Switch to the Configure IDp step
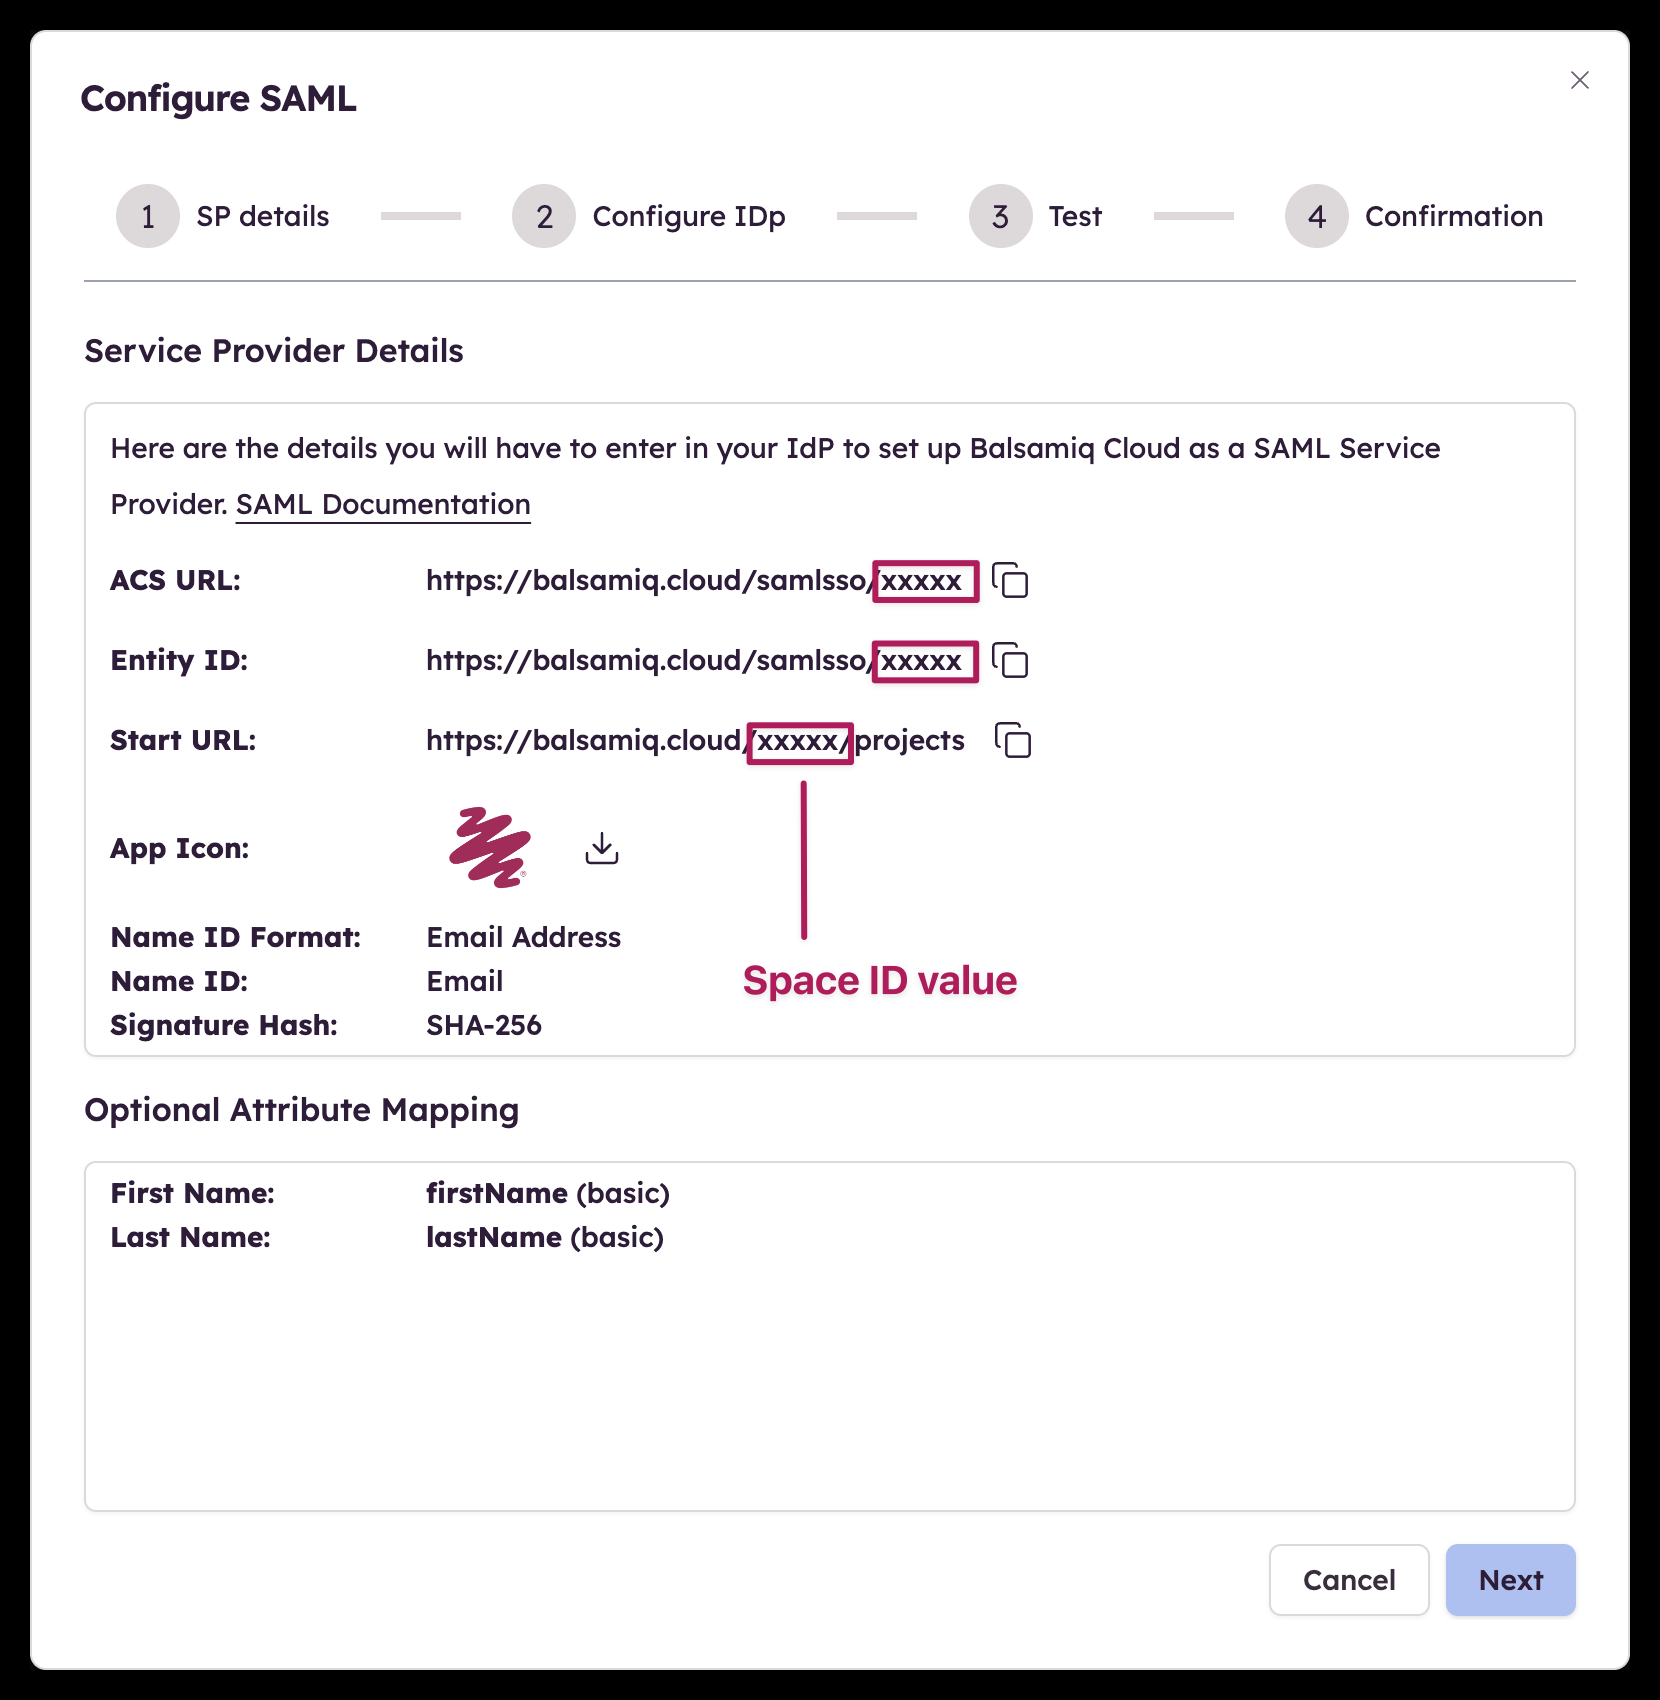This screenshot has width=1660, height=1700. point(544,215)
